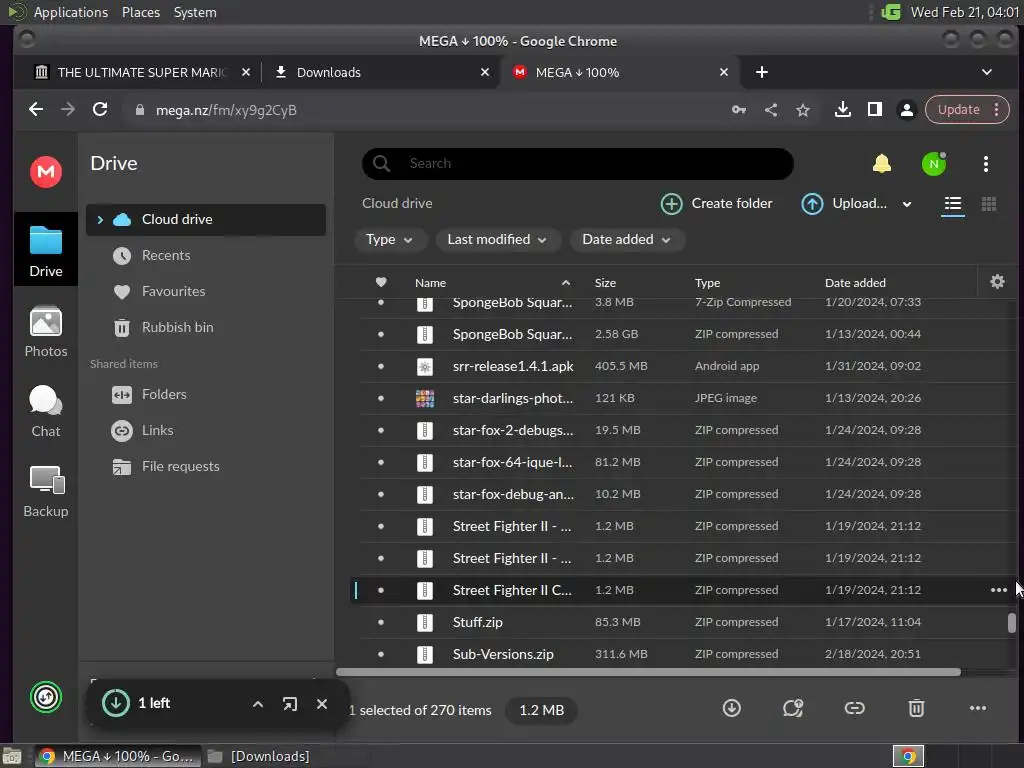
Task: Sort by the Size column header
Action: pyautogui.click(x=605, y=283)
